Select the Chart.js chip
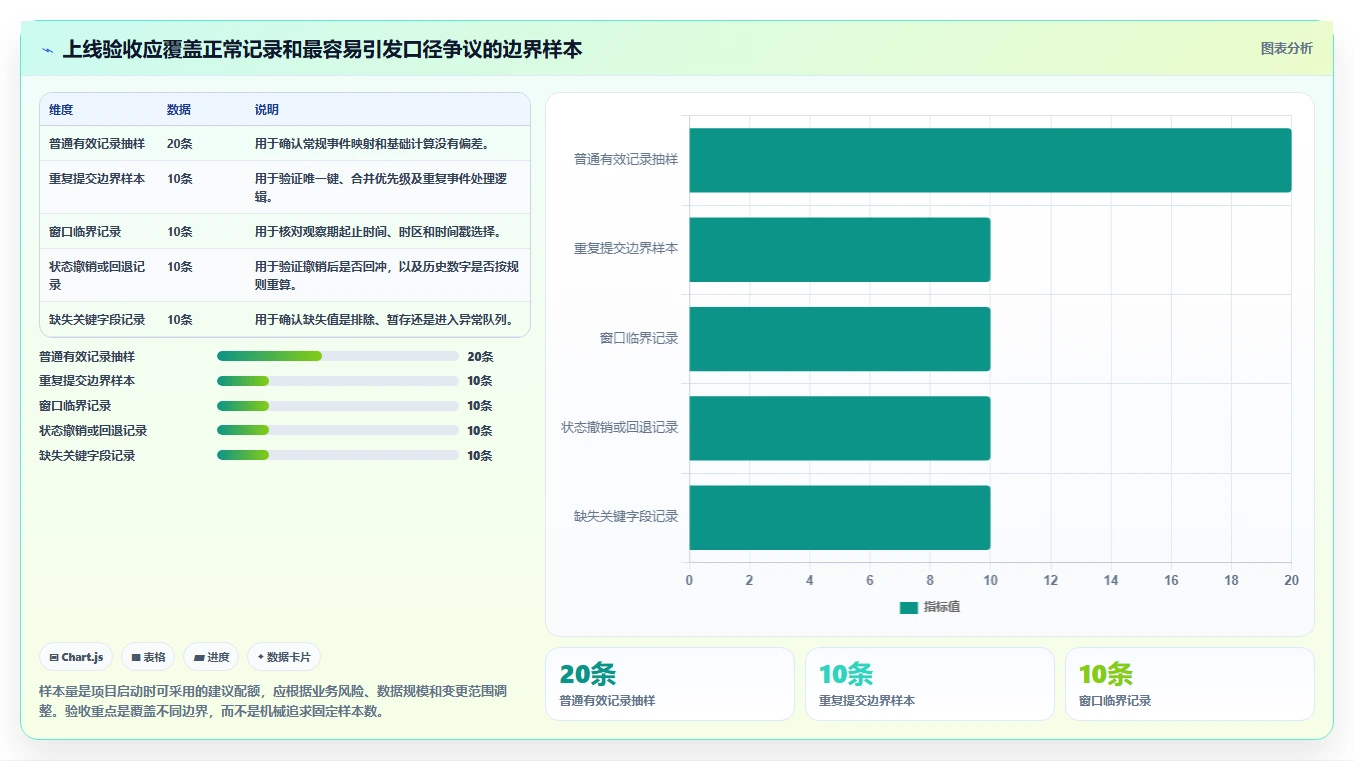Viewport: 1354px width, 761px height. [x=77, y=657]
